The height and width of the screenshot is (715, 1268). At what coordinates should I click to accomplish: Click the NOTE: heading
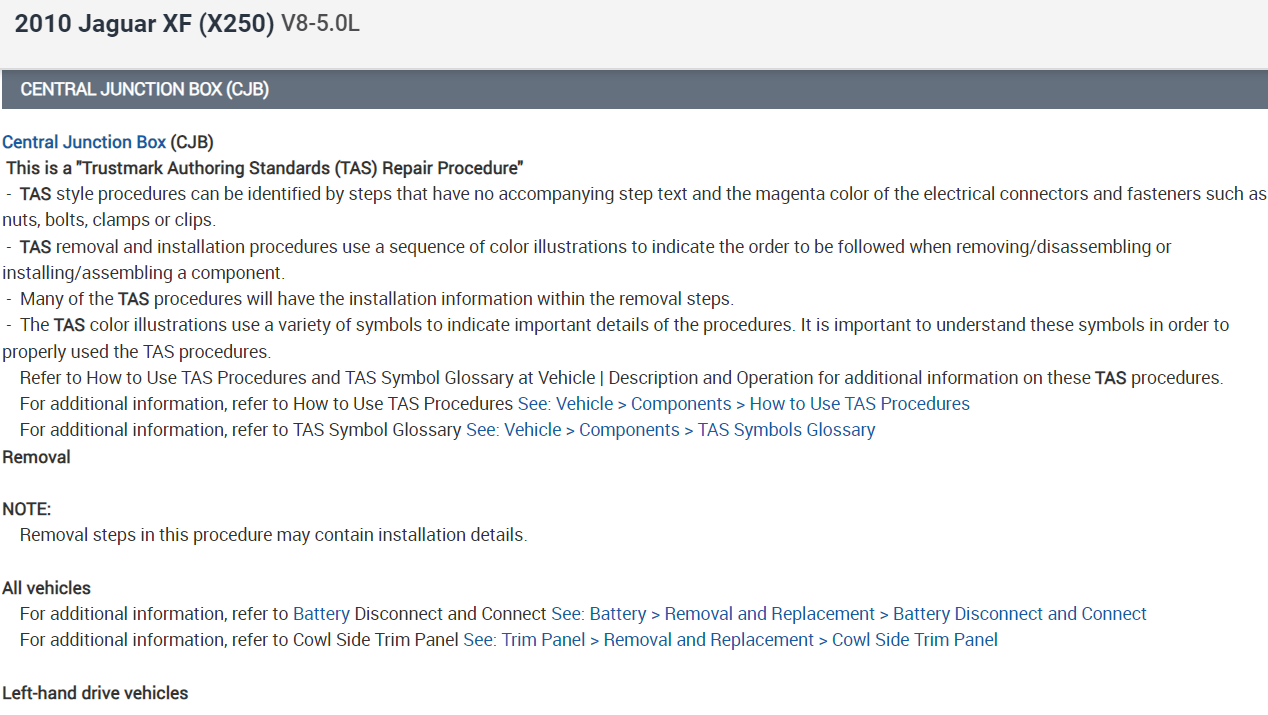(27, 509)
